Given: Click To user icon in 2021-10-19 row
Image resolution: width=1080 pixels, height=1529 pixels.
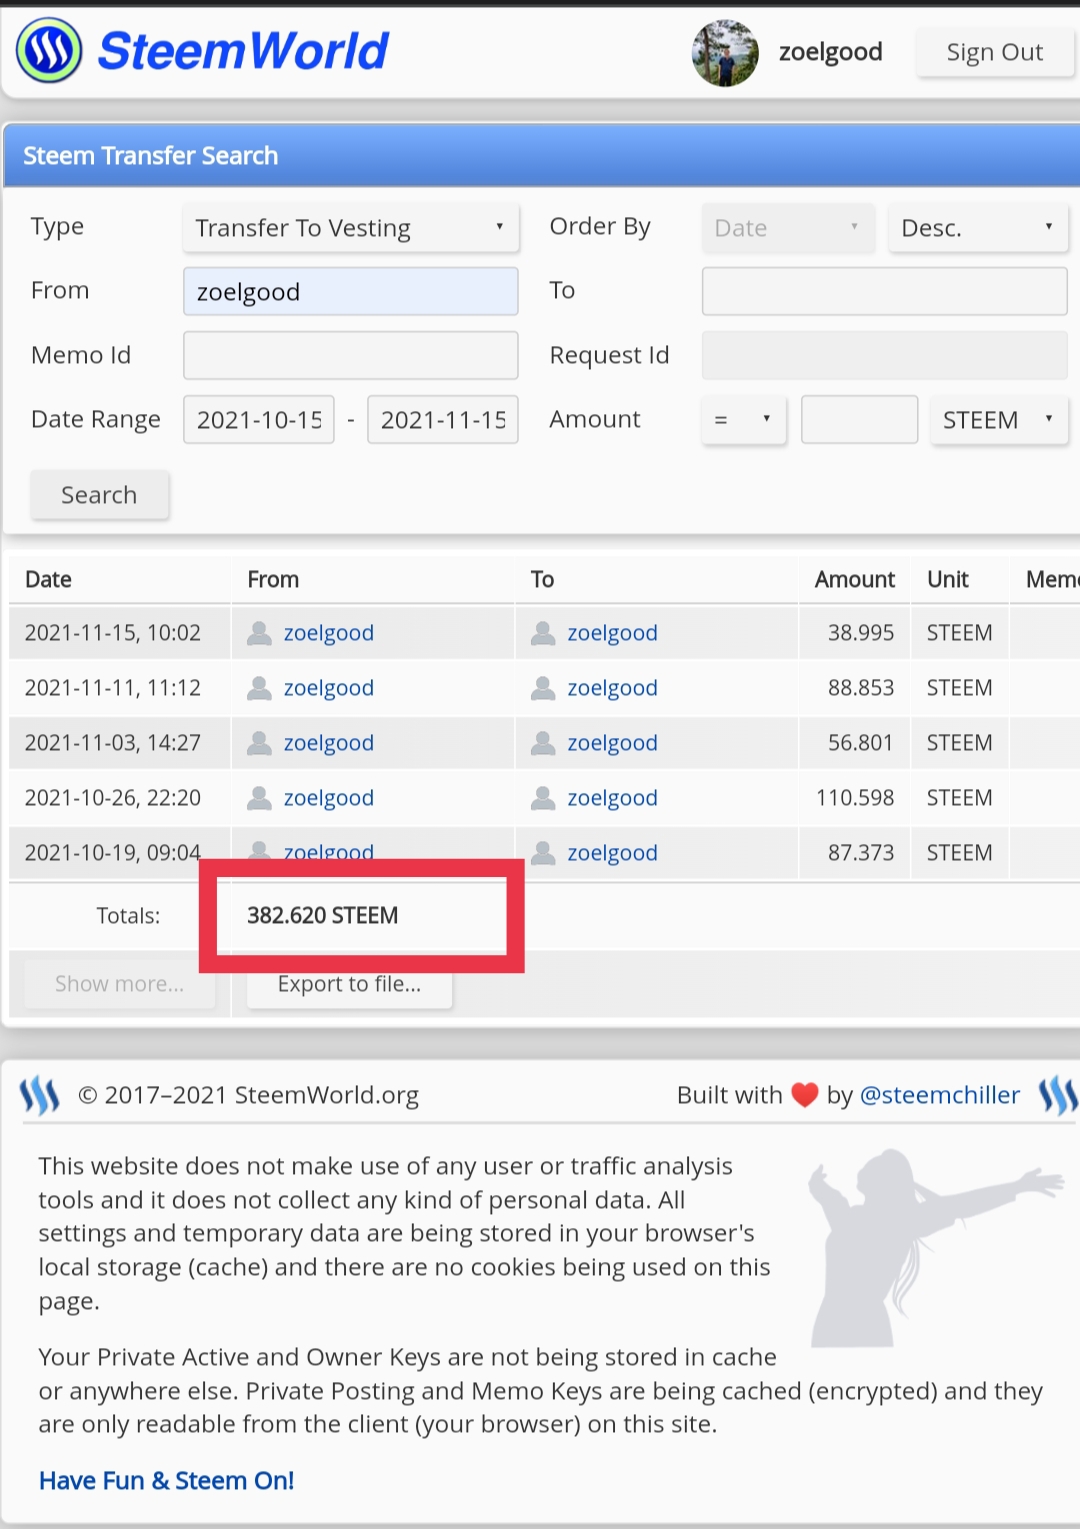Looking at the screenshot, I should (x=543, y=853).
